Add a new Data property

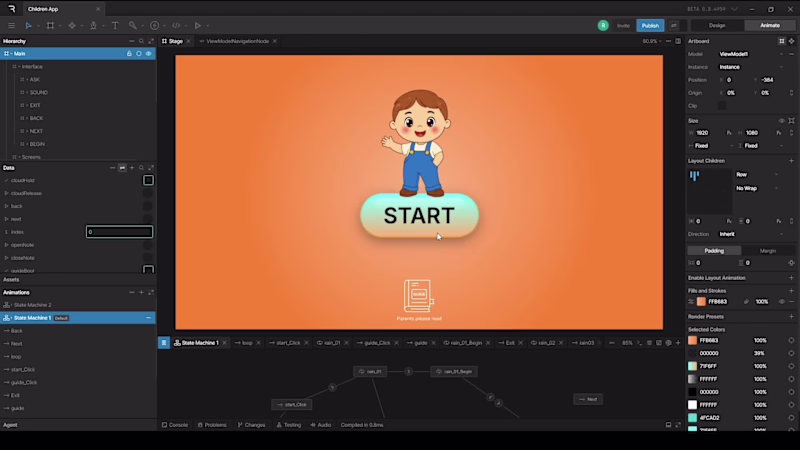132,168
